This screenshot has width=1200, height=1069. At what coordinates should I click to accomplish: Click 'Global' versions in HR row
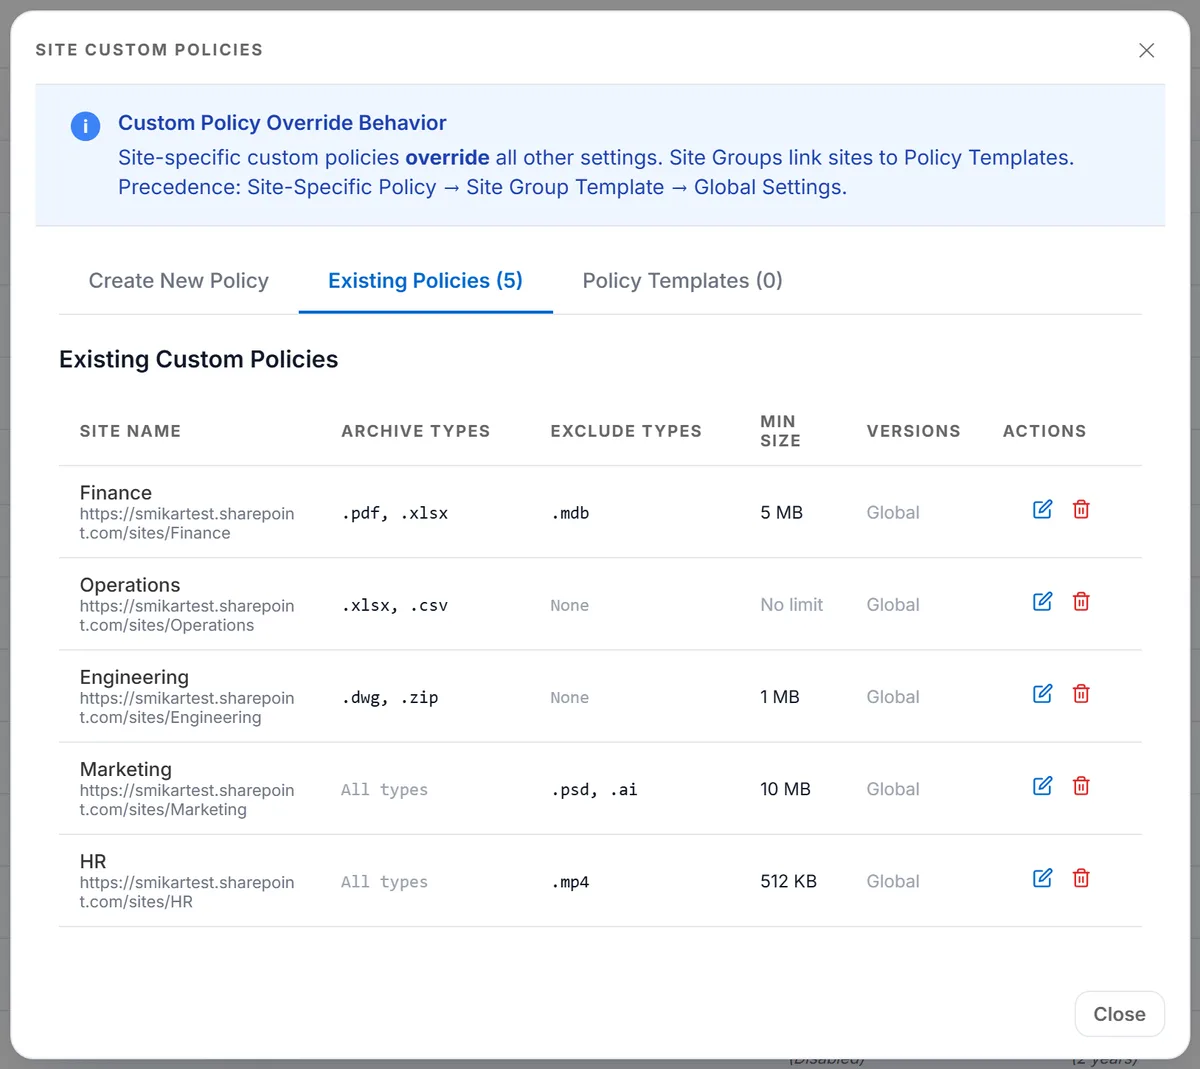pos(893,880)
